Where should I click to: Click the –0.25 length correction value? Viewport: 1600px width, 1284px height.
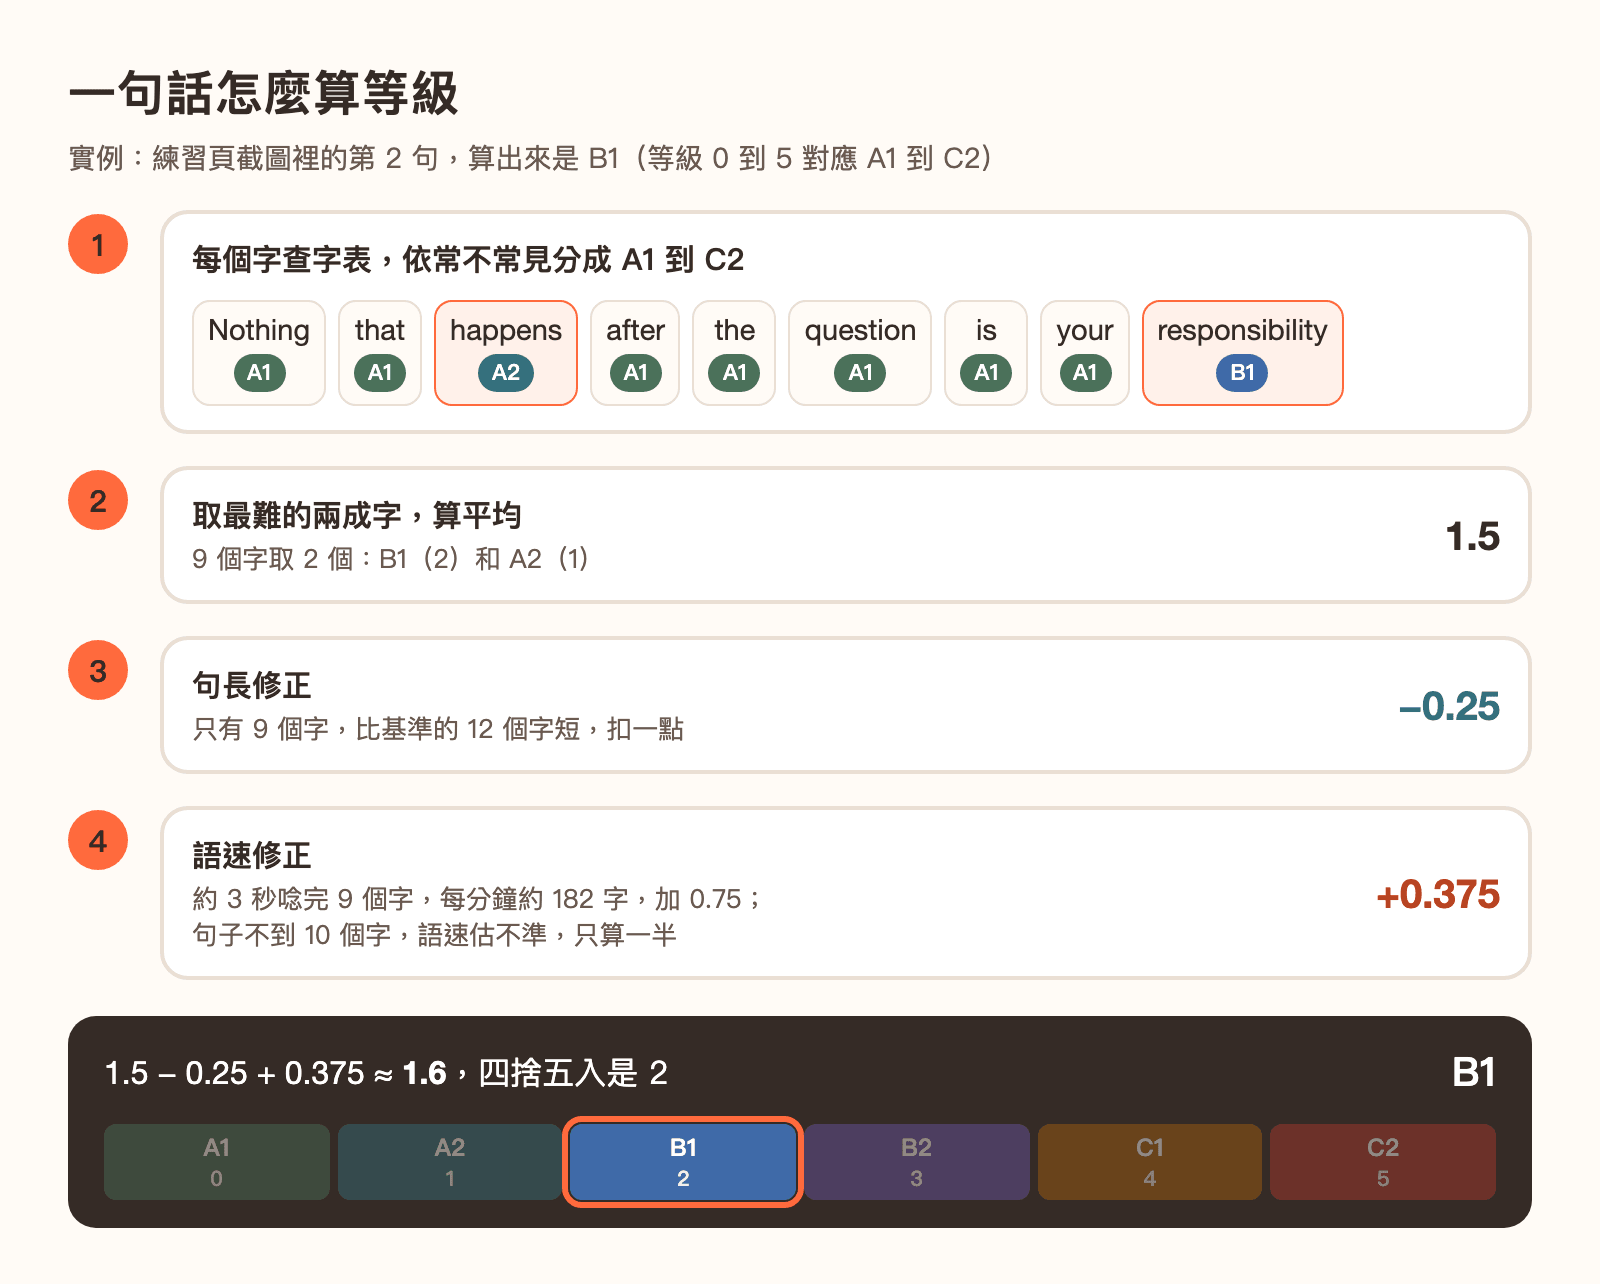1449,707
